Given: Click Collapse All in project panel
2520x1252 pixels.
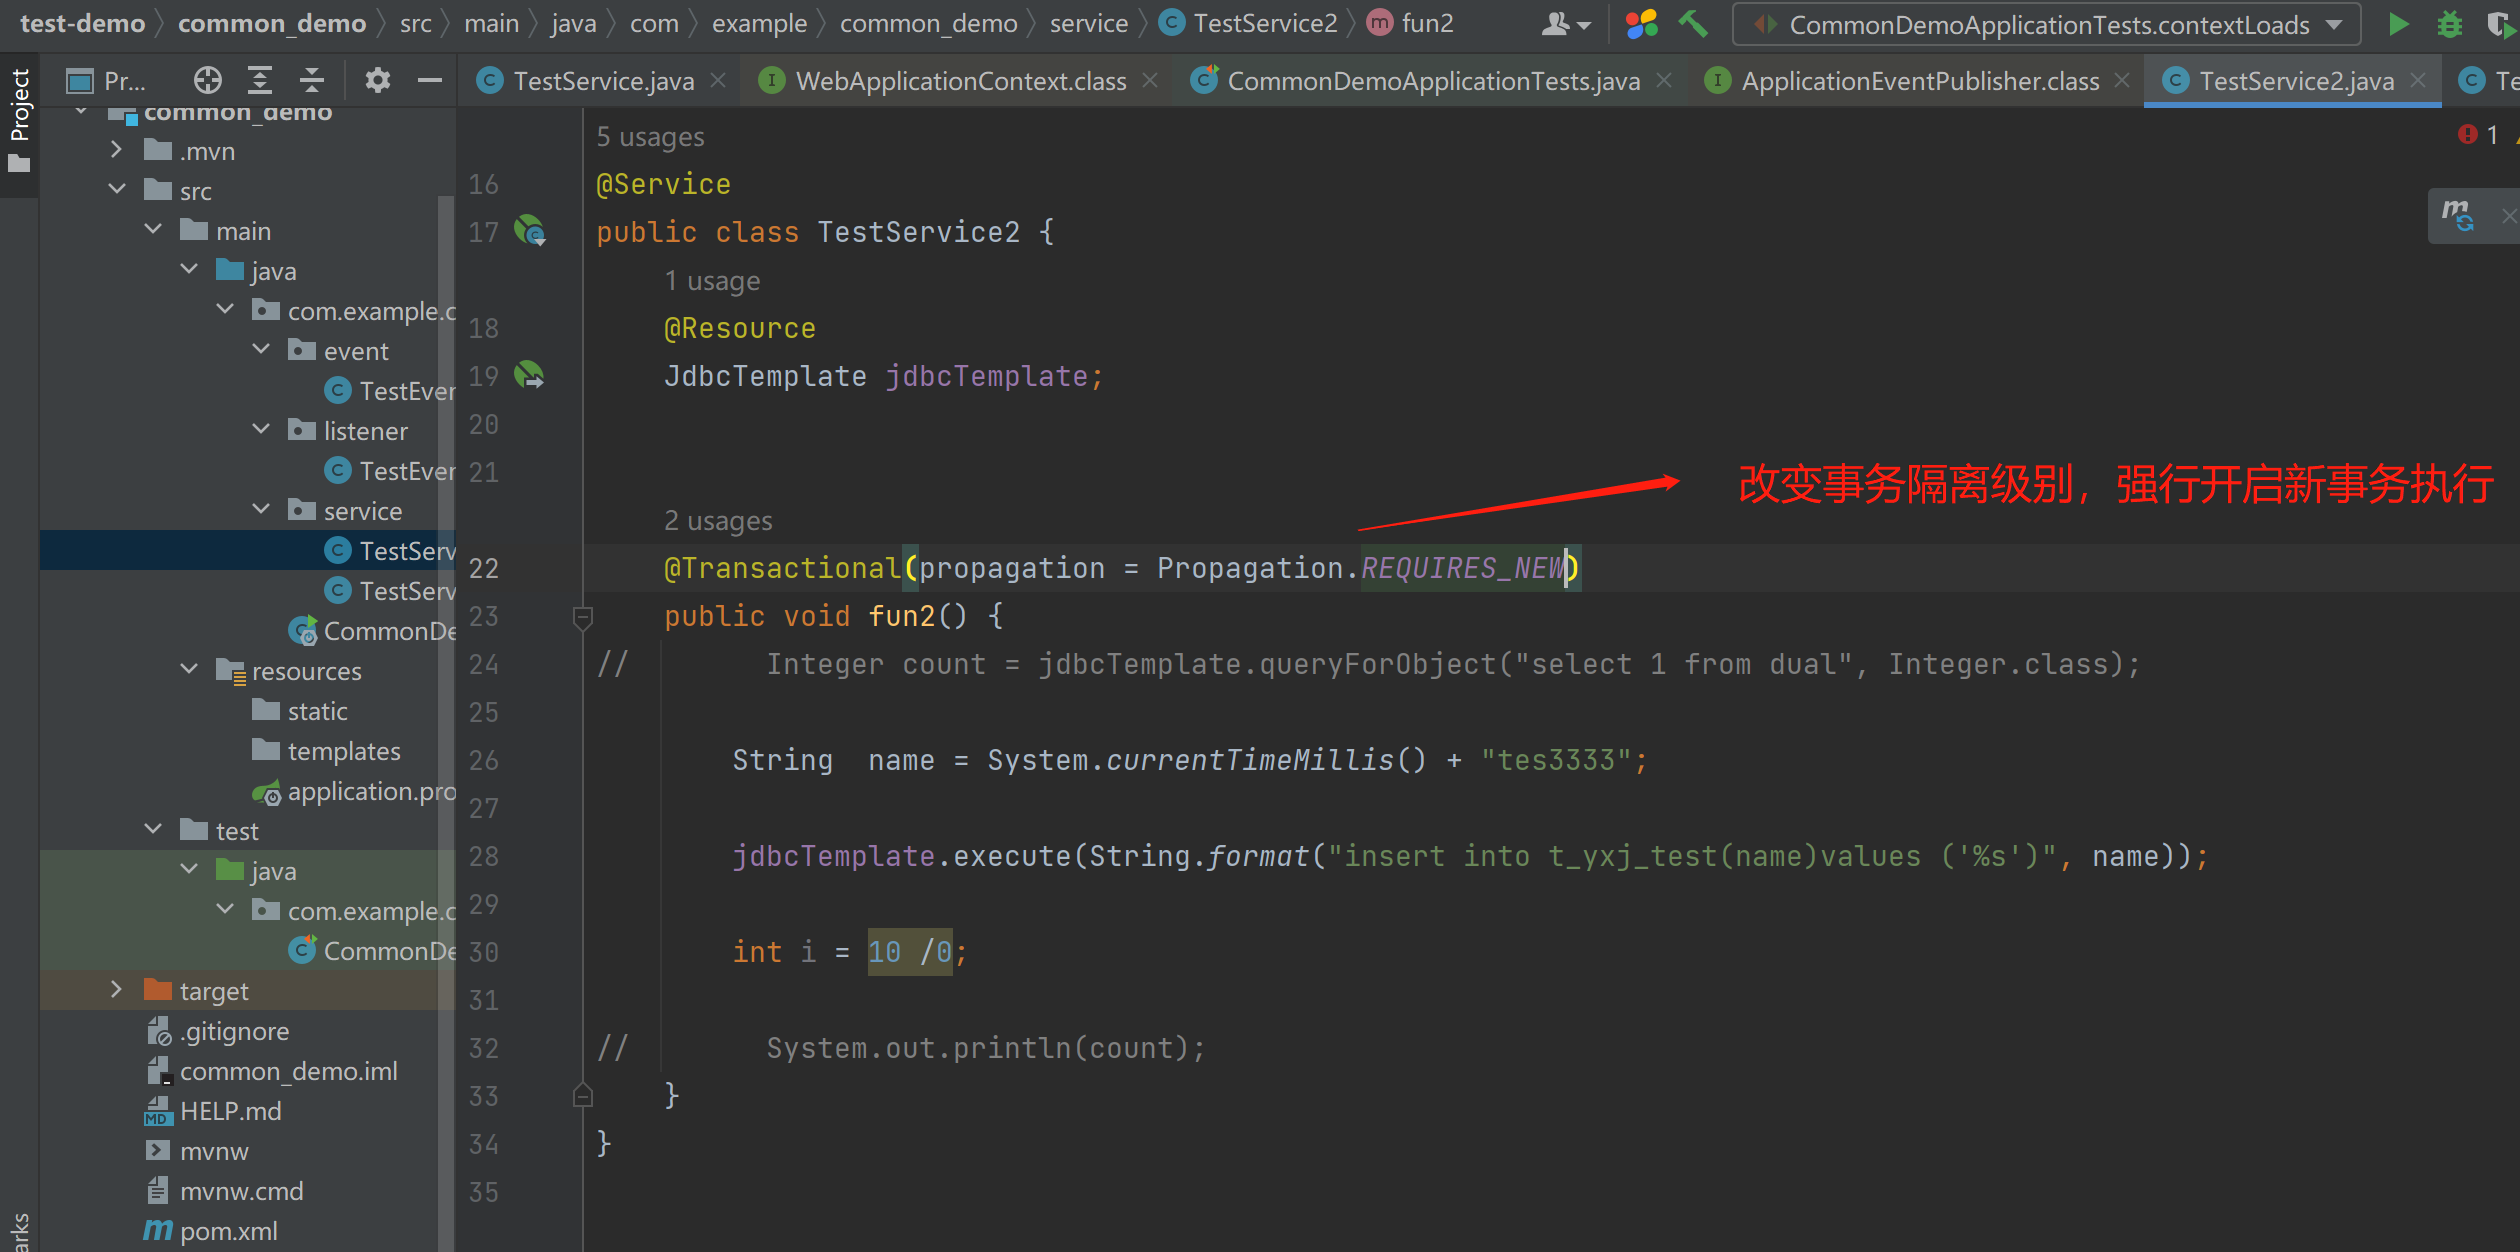Looking at the screenshot, I should [x=312, y=80].
